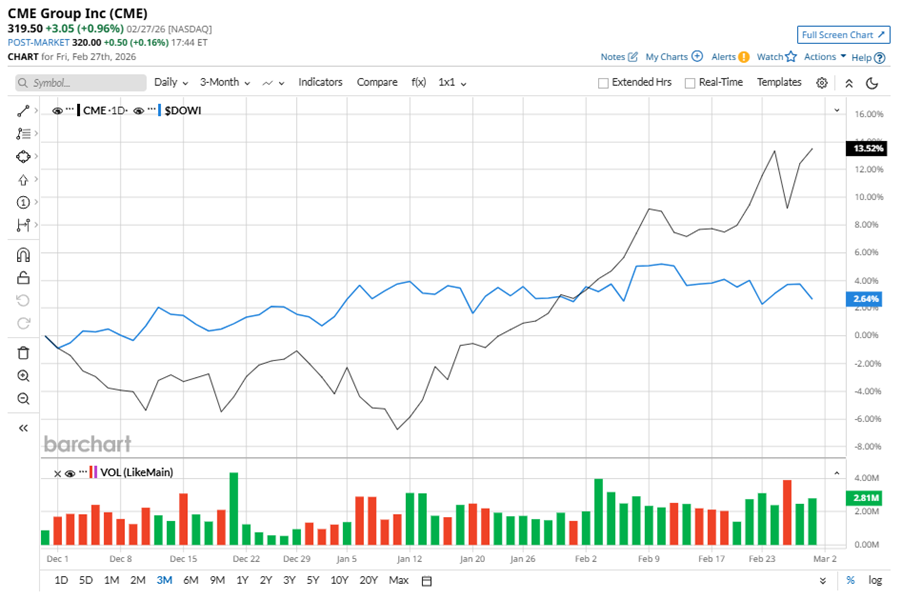
Task: Open CME series options ellipsis
Action: tap(70, 109)
